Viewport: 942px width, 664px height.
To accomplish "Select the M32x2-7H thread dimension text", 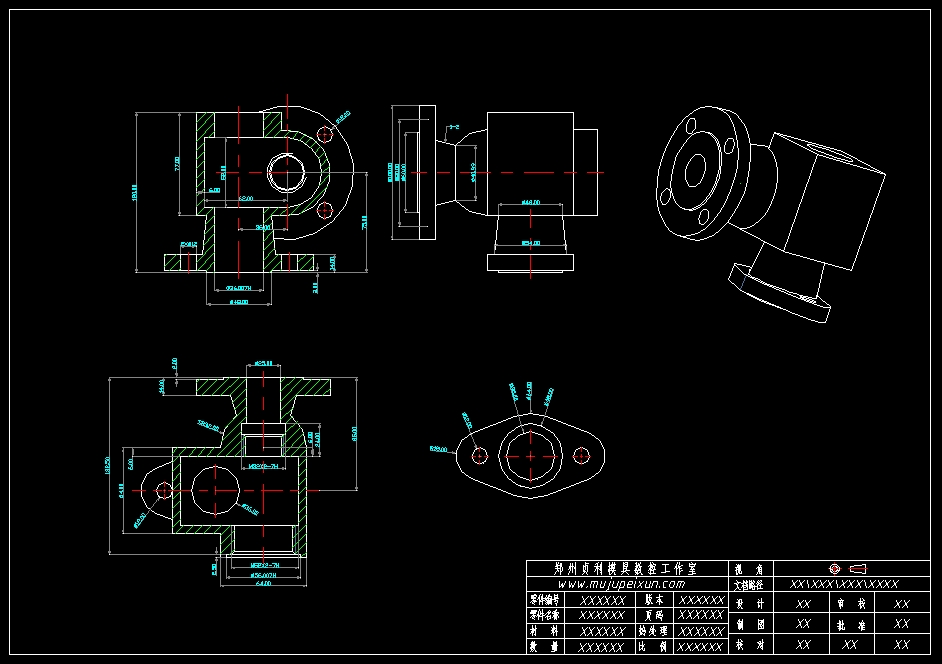I will point(264,466).
